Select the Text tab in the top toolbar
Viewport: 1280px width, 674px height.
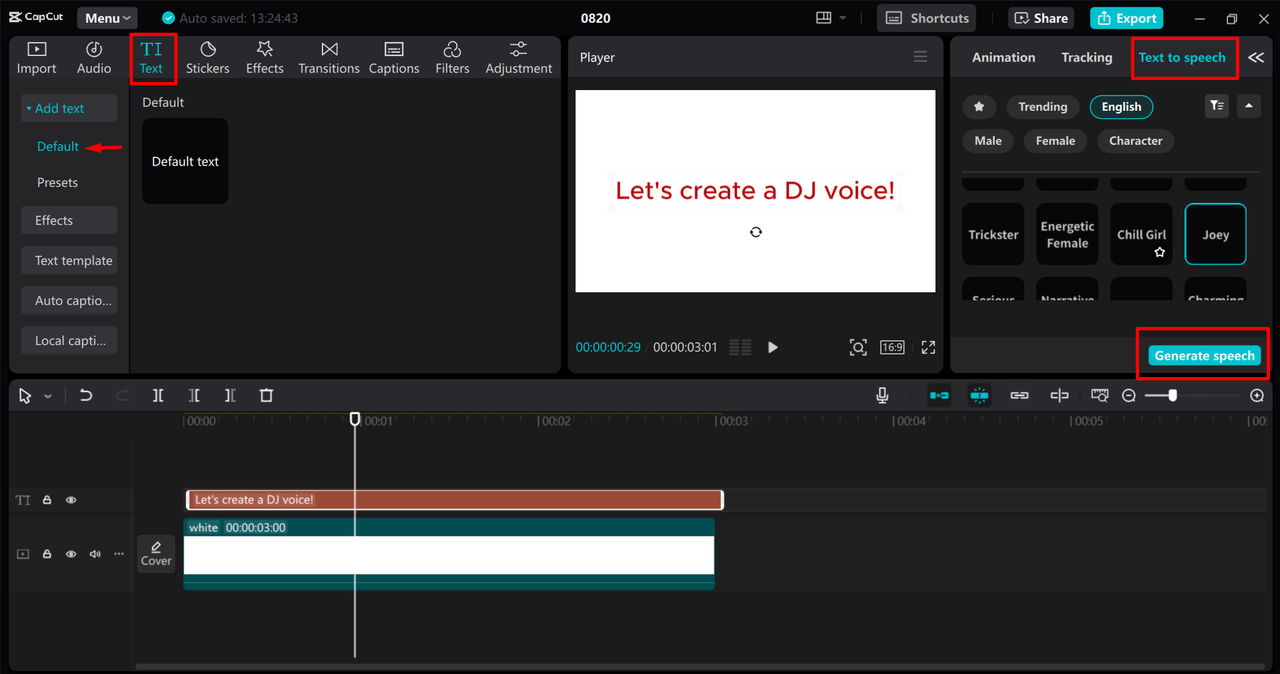pos(151,58)
